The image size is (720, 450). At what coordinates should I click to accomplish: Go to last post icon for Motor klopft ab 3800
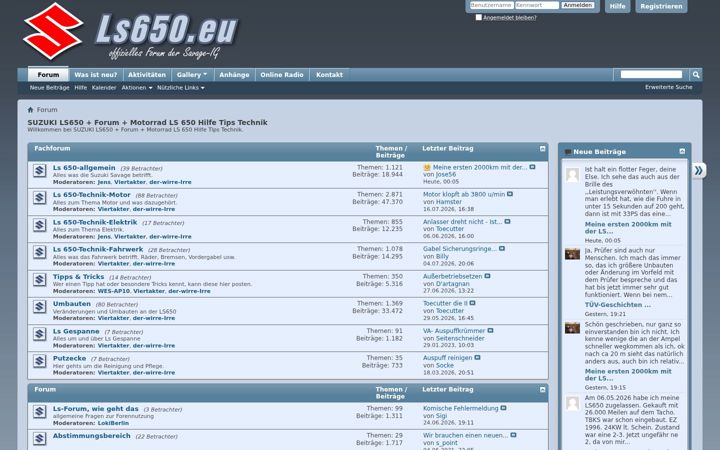click(x=510, y=194)
